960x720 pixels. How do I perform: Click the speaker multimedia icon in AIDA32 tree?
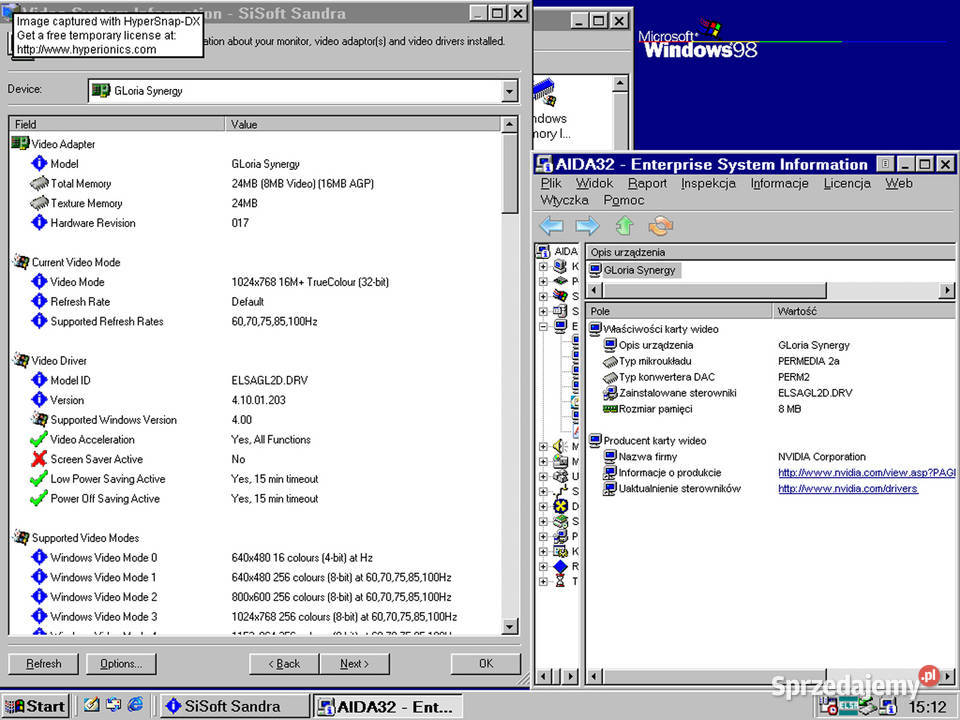(x=560, y=446)
